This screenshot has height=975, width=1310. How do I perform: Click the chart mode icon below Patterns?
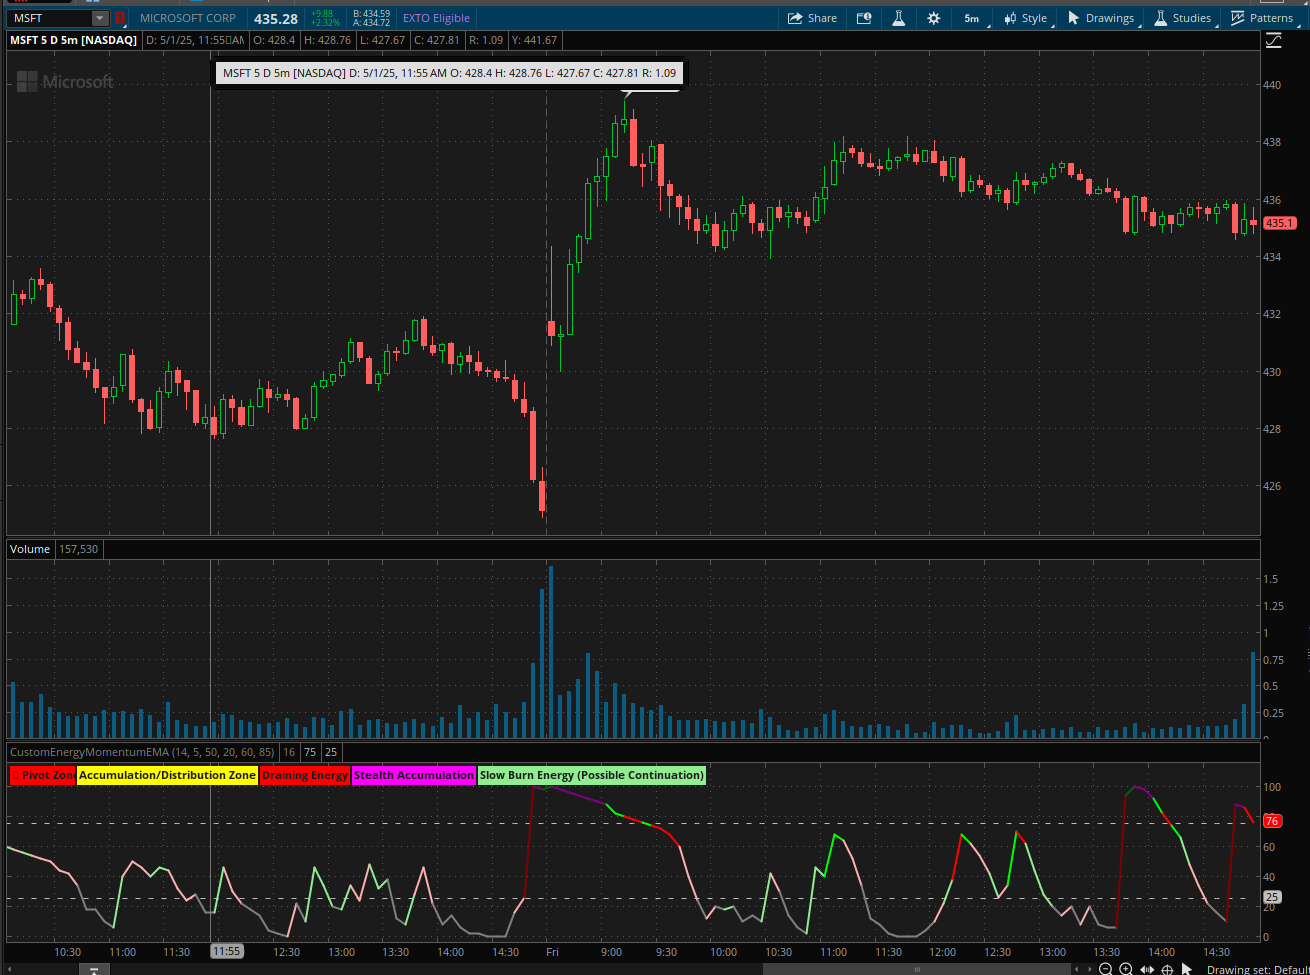[x=1273, y=41]
